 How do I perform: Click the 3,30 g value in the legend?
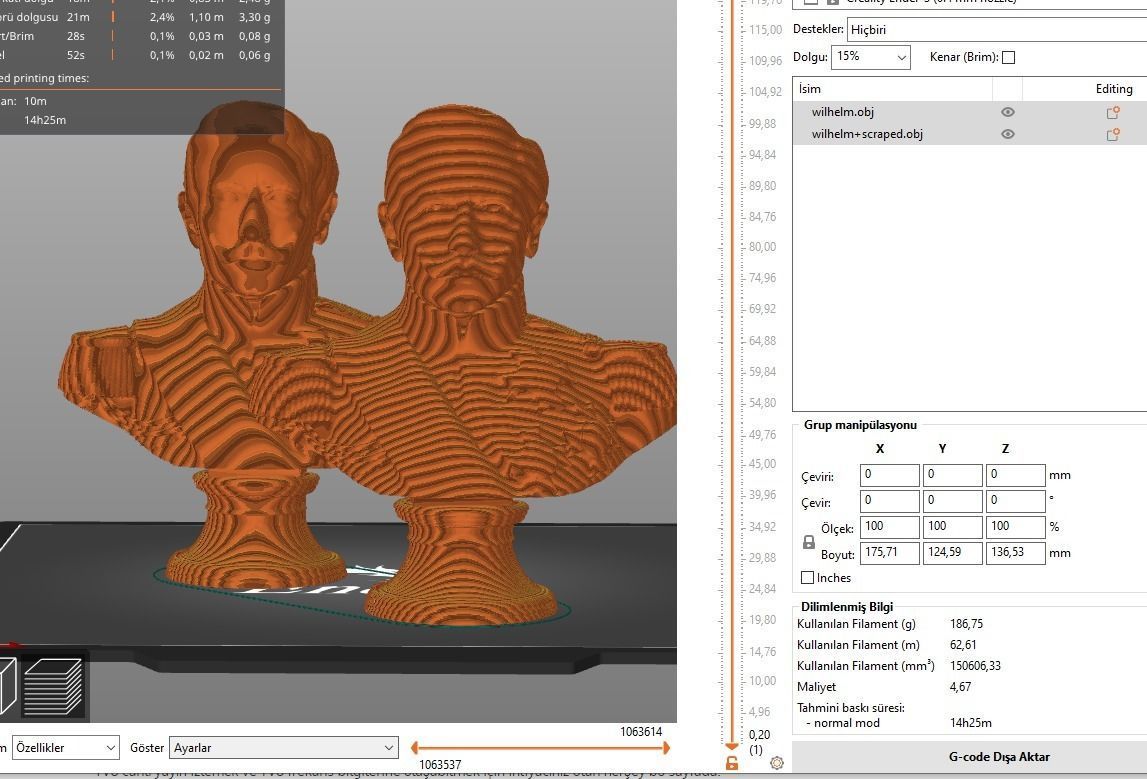tap(254, 17)
